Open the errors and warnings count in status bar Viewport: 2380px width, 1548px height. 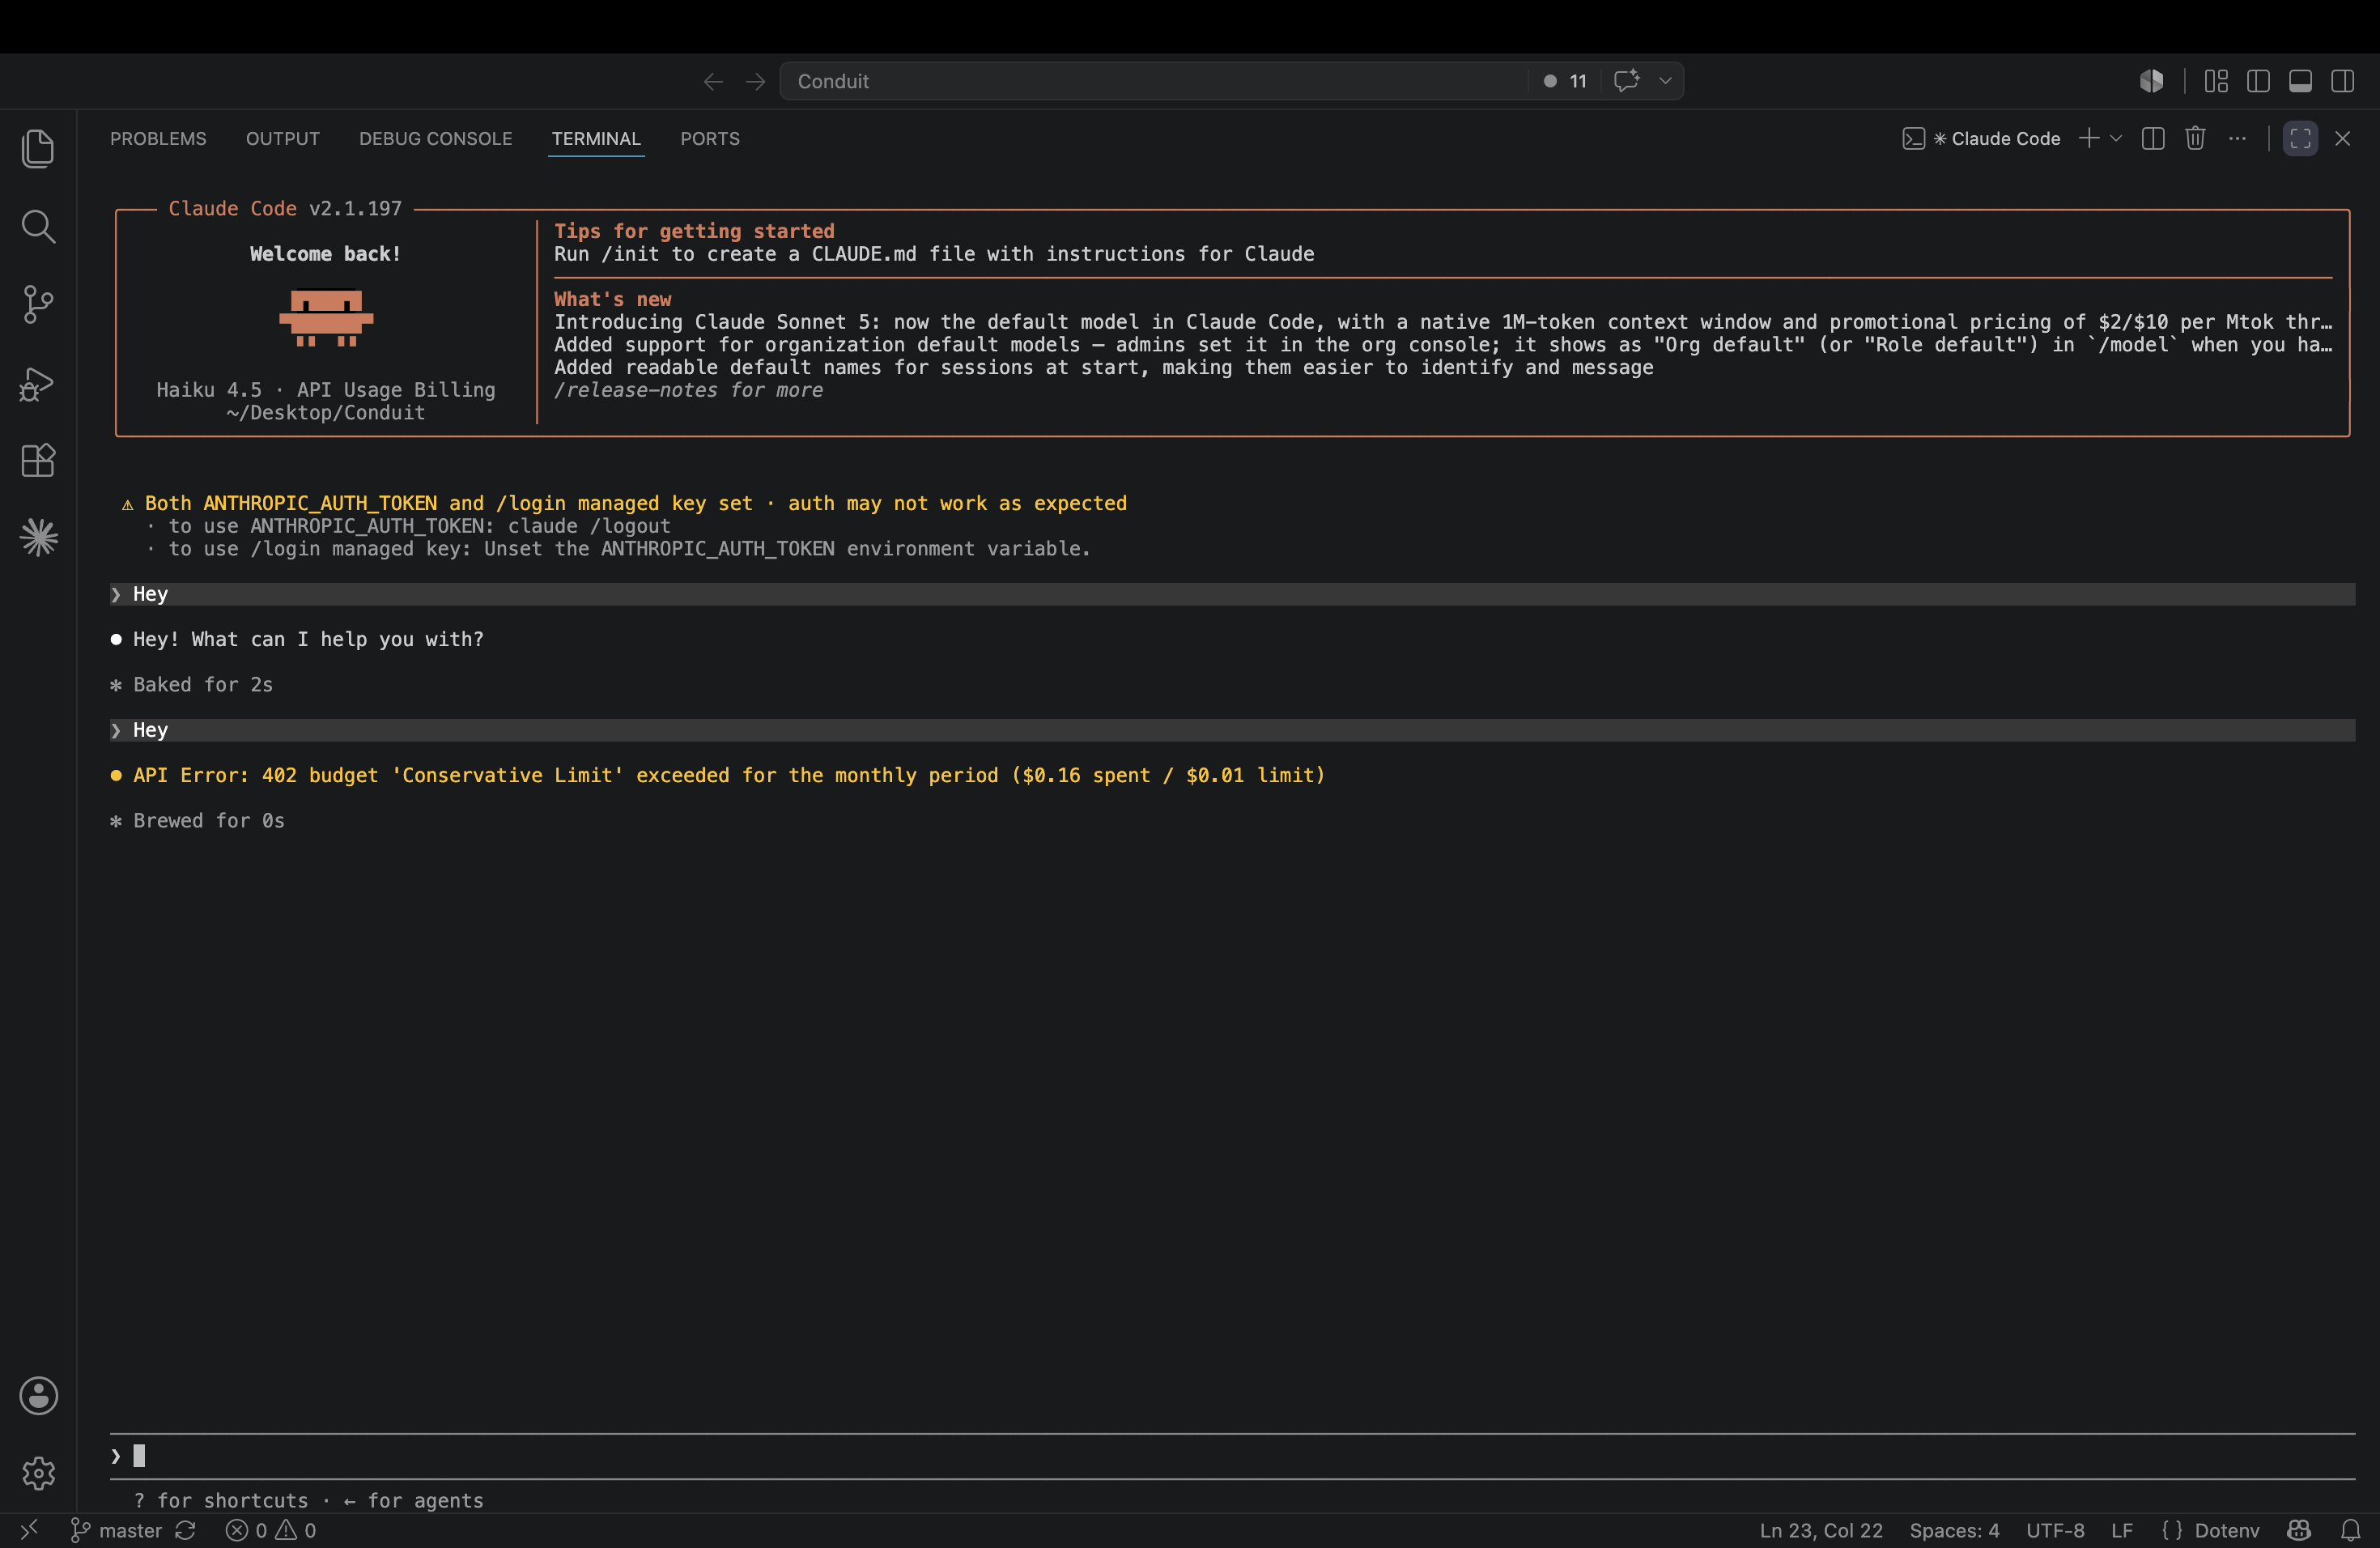tap(271, 1530)
